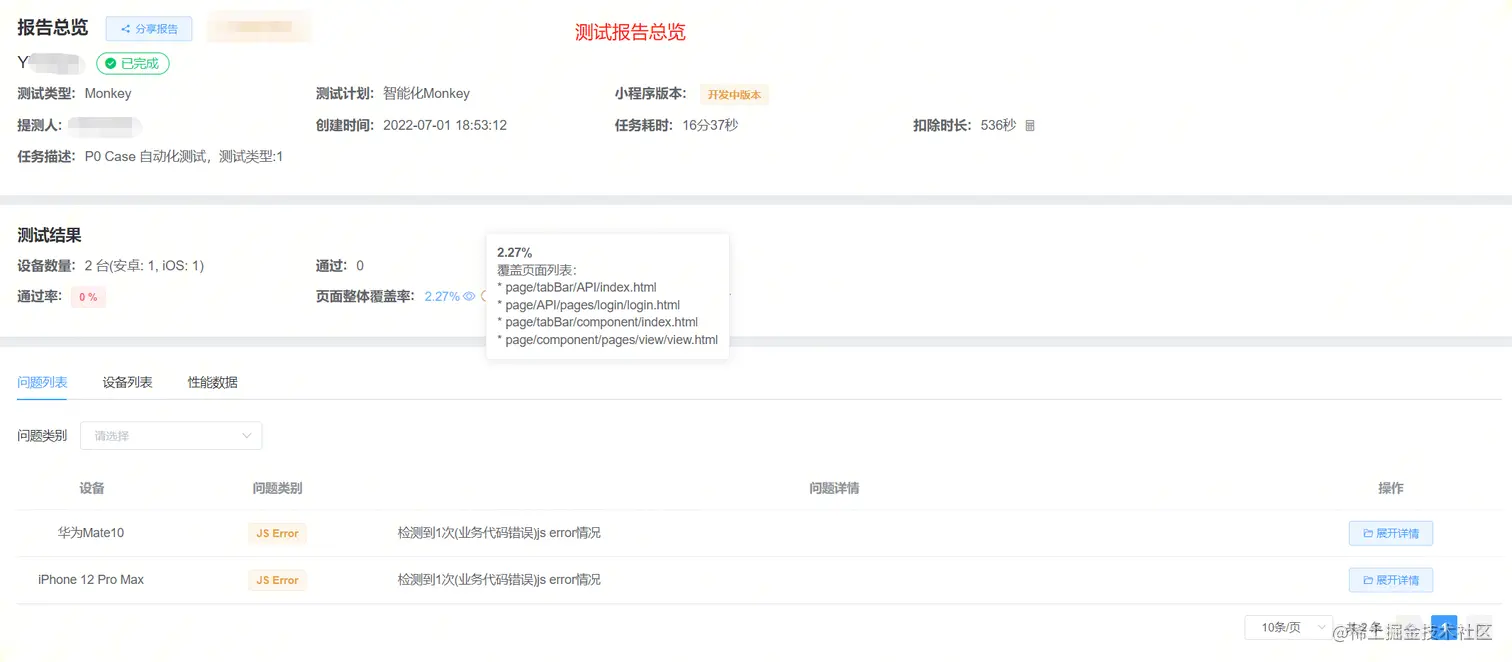Click the 2.27% coverage rate link
This screenshot has height=662, width=1512.
[442, 297]
